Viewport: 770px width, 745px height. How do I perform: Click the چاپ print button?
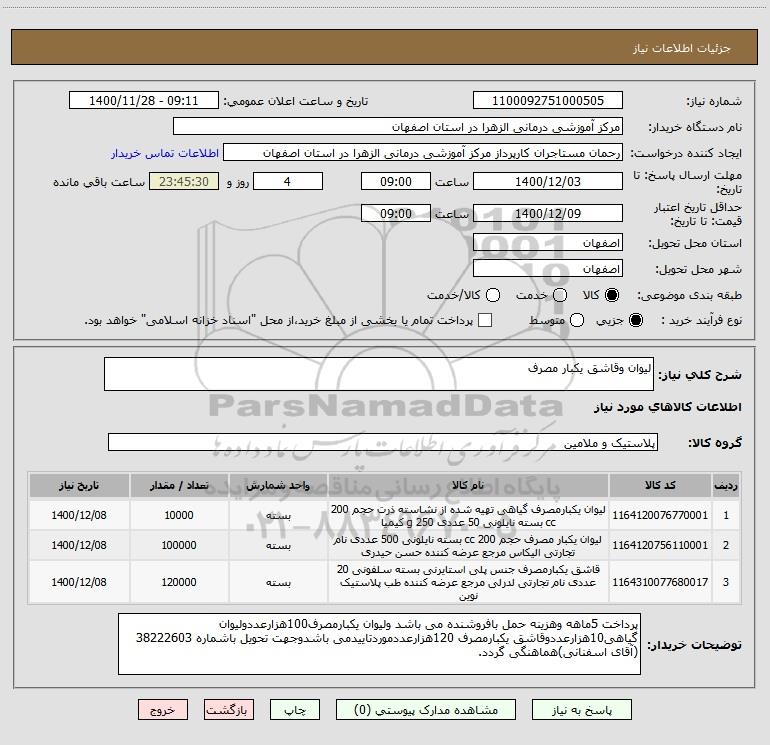click(x=295, y=710)
